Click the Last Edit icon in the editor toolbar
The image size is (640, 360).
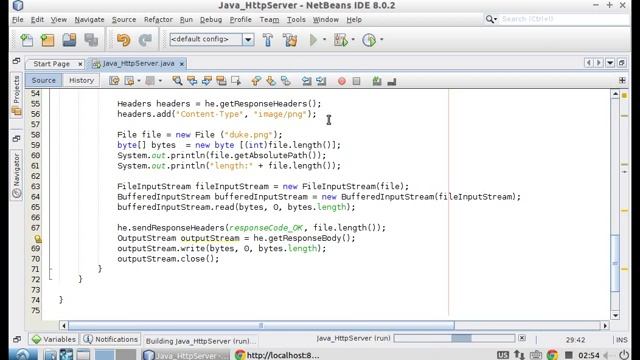tap(114, 81)
